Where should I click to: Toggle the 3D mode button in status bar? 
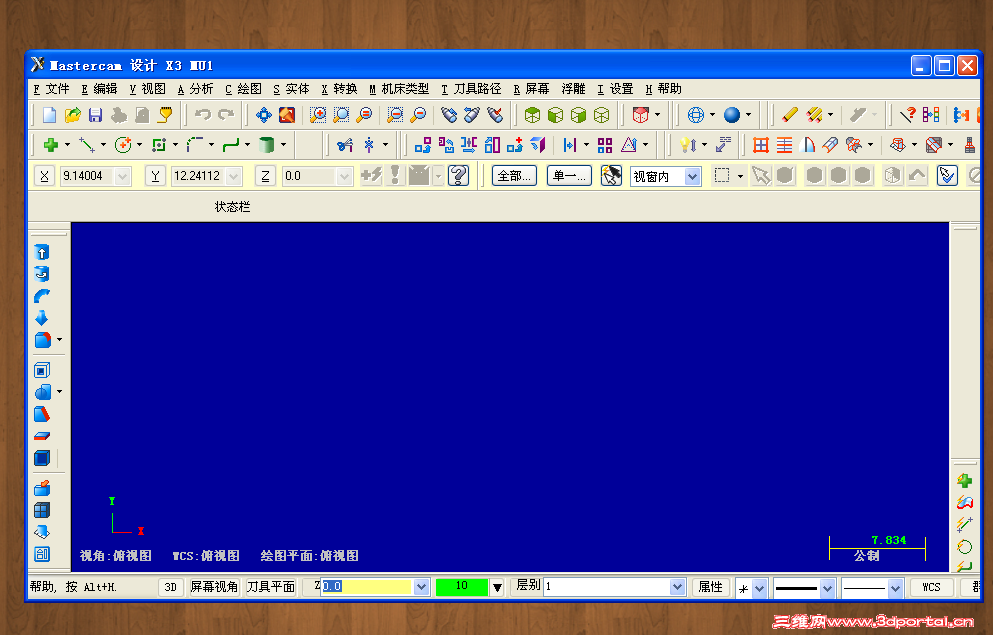pos(170,587)
